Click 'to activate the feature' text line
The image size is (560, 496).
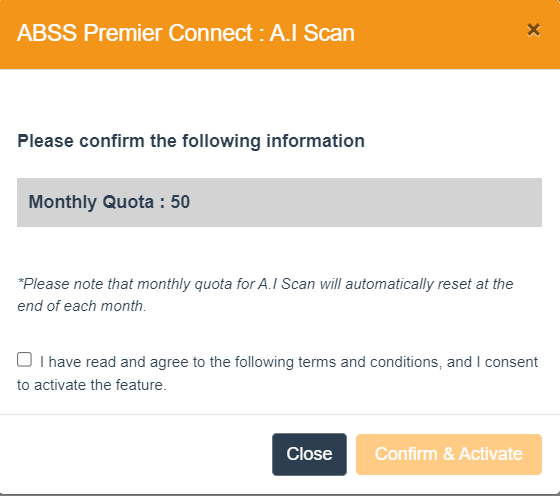coord(92,385)
